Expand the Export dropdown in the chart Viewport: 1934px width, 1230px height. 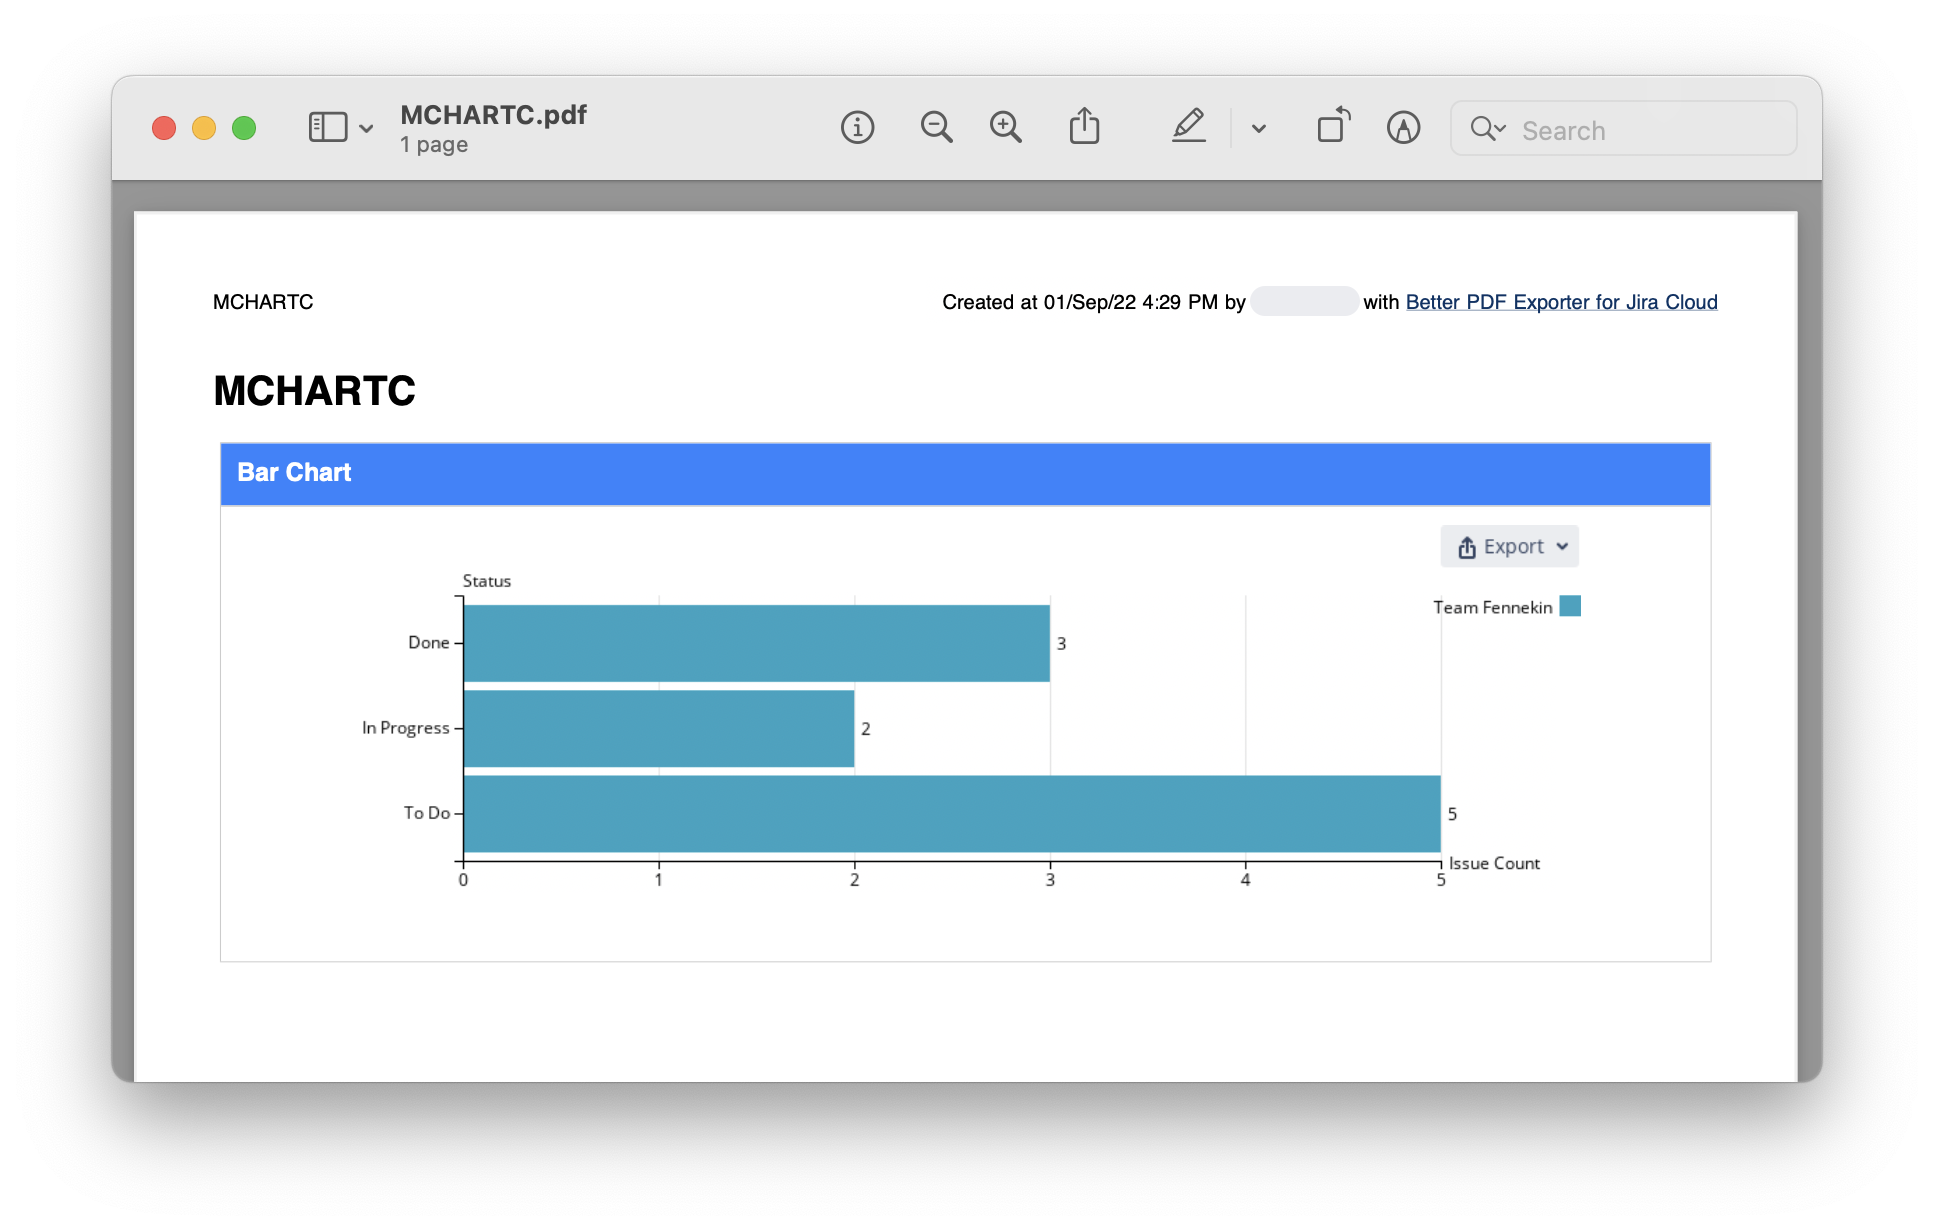[x=1509, y=547]
